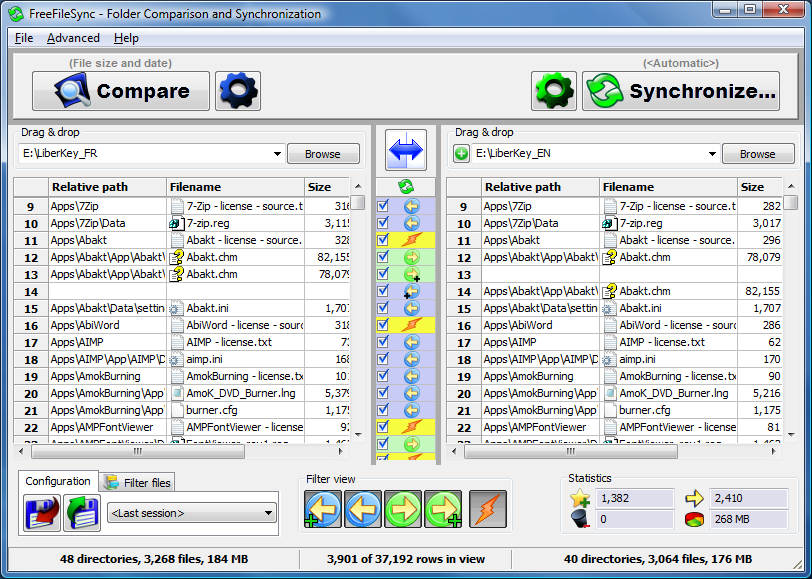Expand the left folder E:\LiberKey_FR dropdown

click(x=277, y=154)
